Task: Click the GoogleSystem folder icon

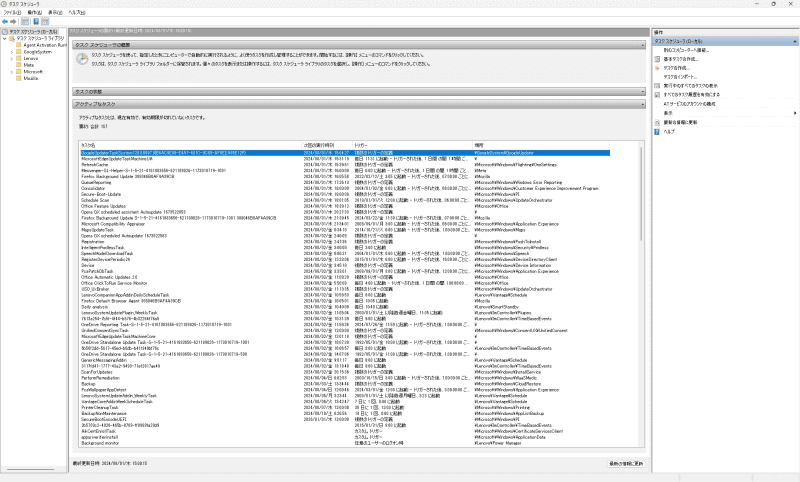Action: pyautogui.click(x=19, y=52)
